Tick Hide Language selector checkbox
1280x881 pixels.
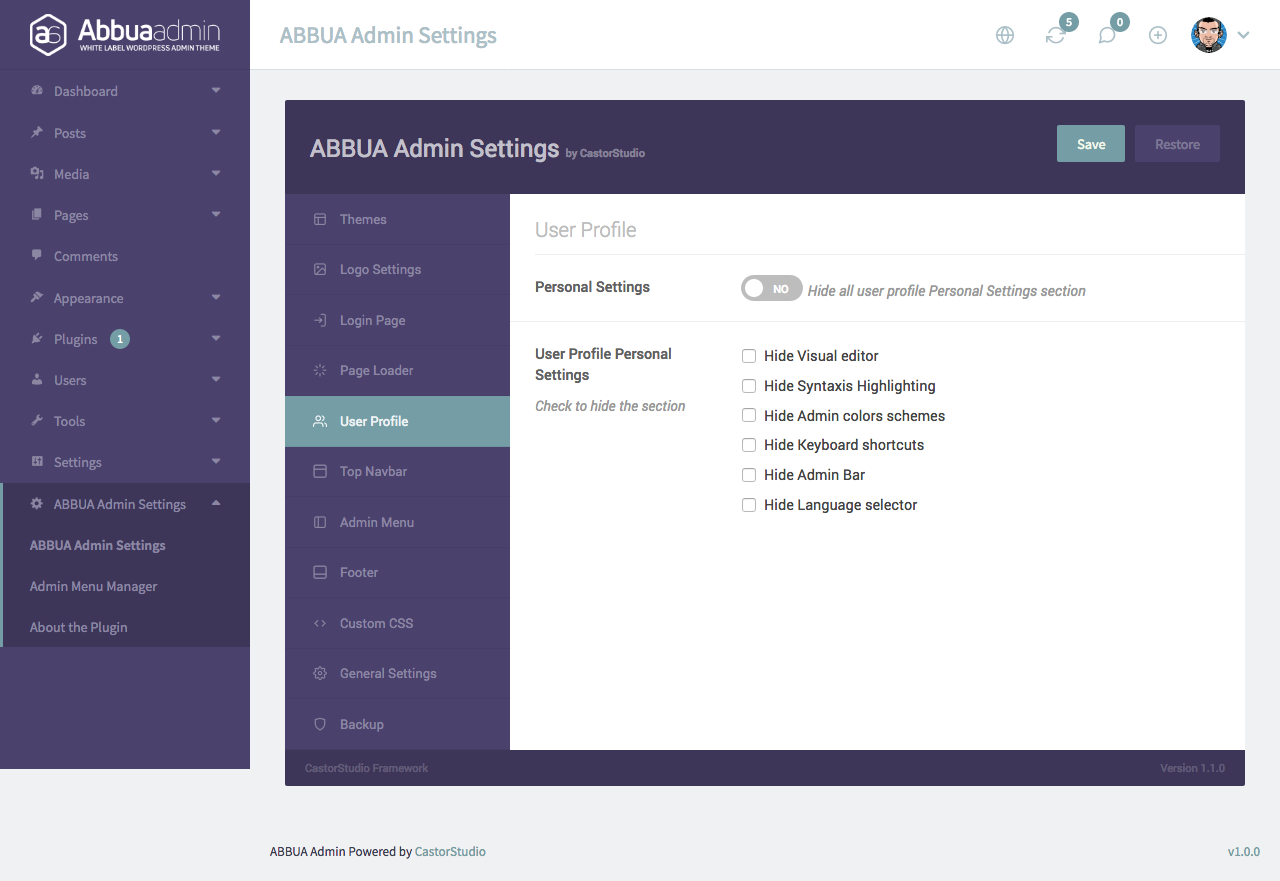pos(749,505)
